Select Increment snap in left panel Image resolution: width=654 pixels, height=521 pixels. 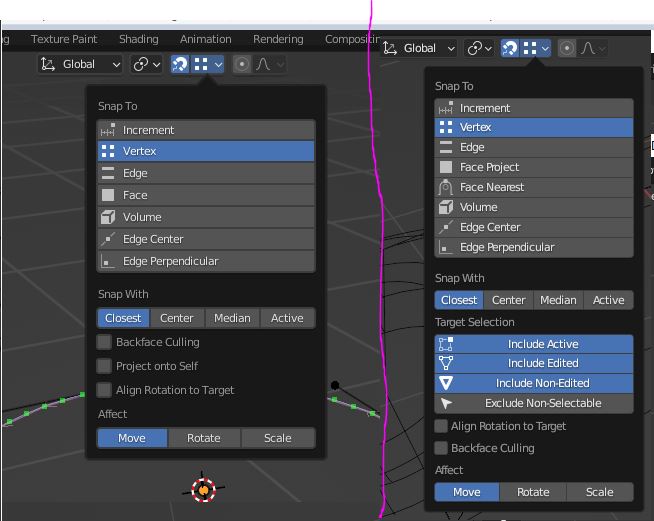tap(206, 130)
